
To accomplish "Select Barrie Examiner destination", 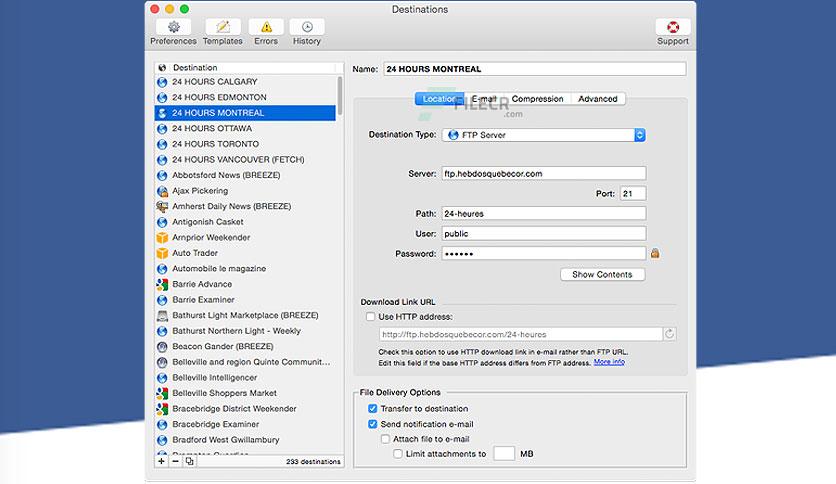I will (245, 300).
